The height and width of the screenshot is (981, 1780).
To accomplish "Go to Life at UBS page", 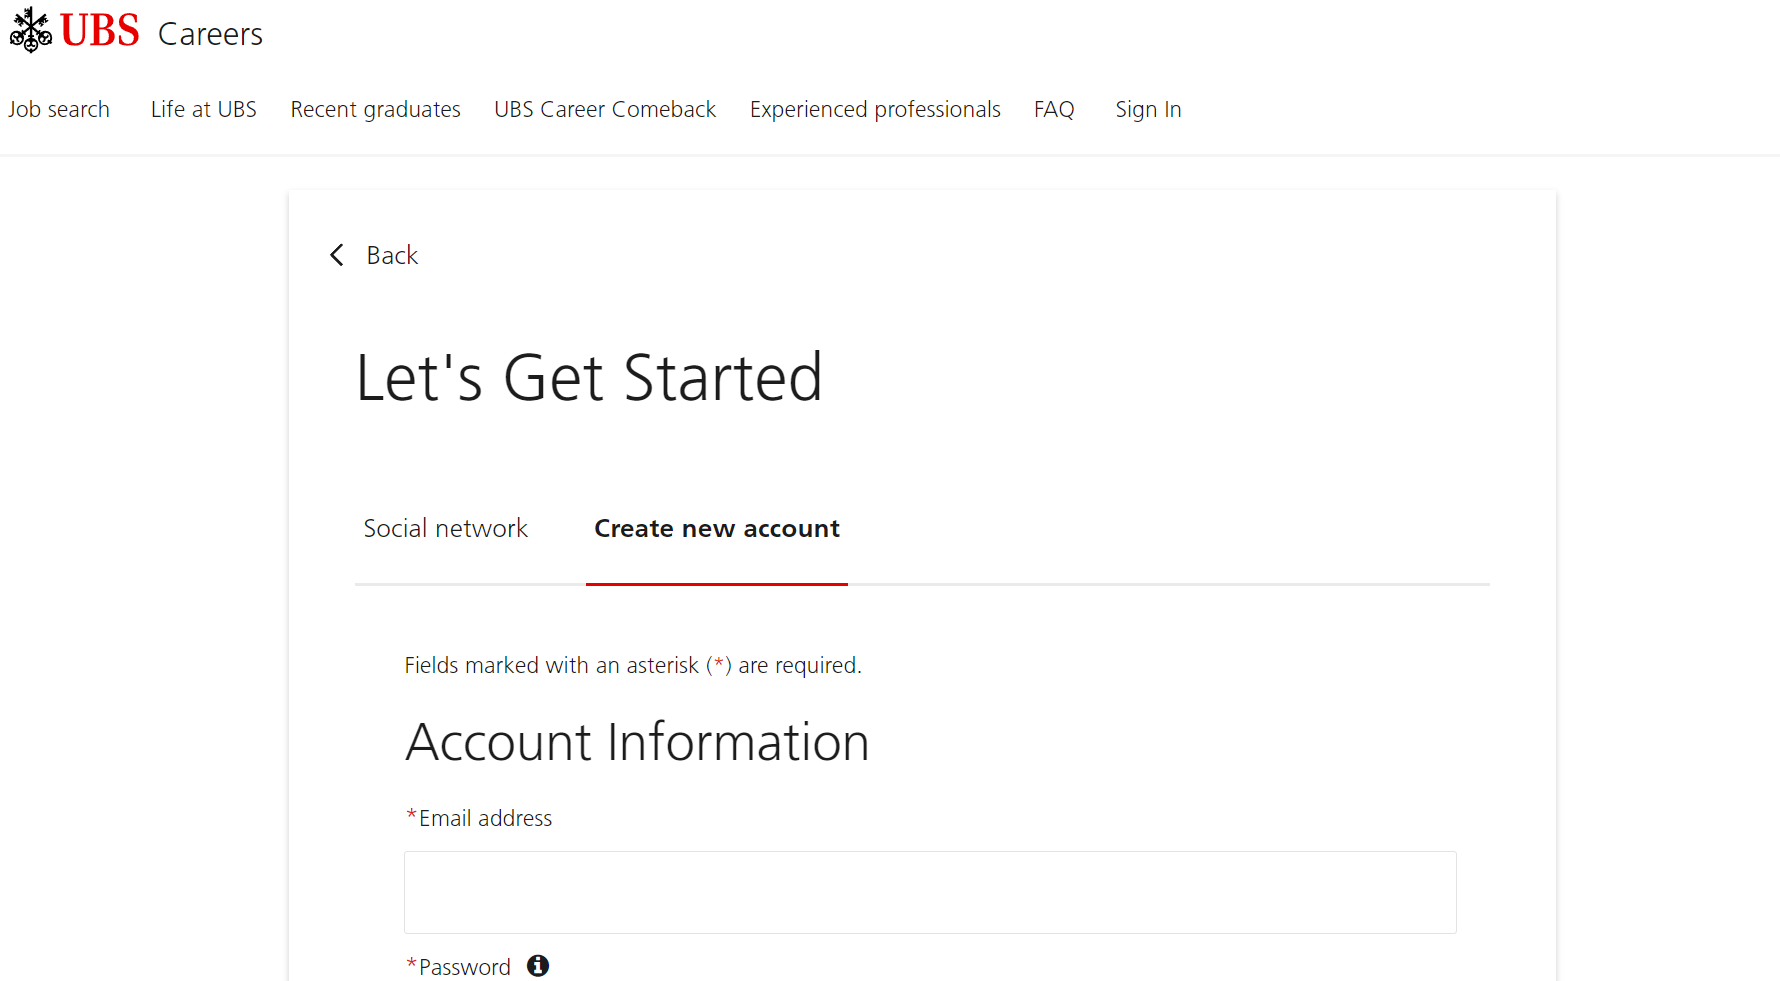I will [204, 109].
